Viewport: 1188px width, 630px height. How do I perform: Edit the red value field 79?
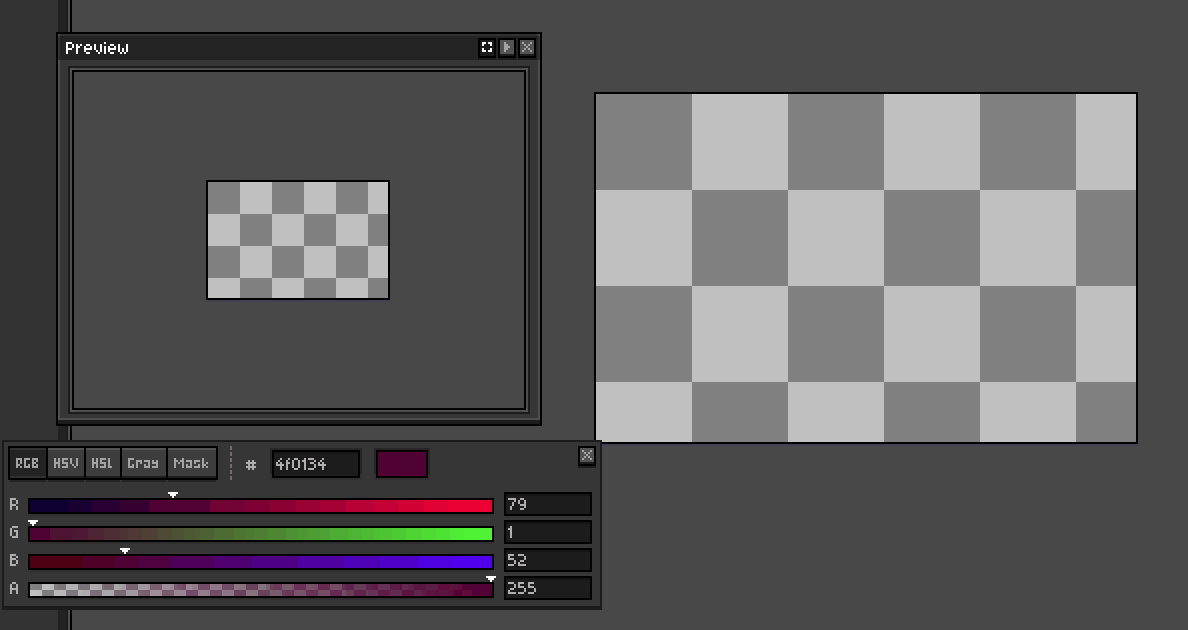point(548,504)
